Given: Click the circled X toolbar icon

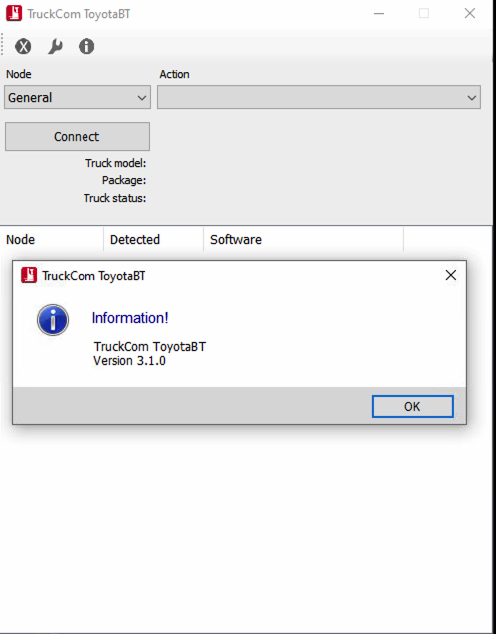Looking at the screenshot, I should tap(23, 46).
